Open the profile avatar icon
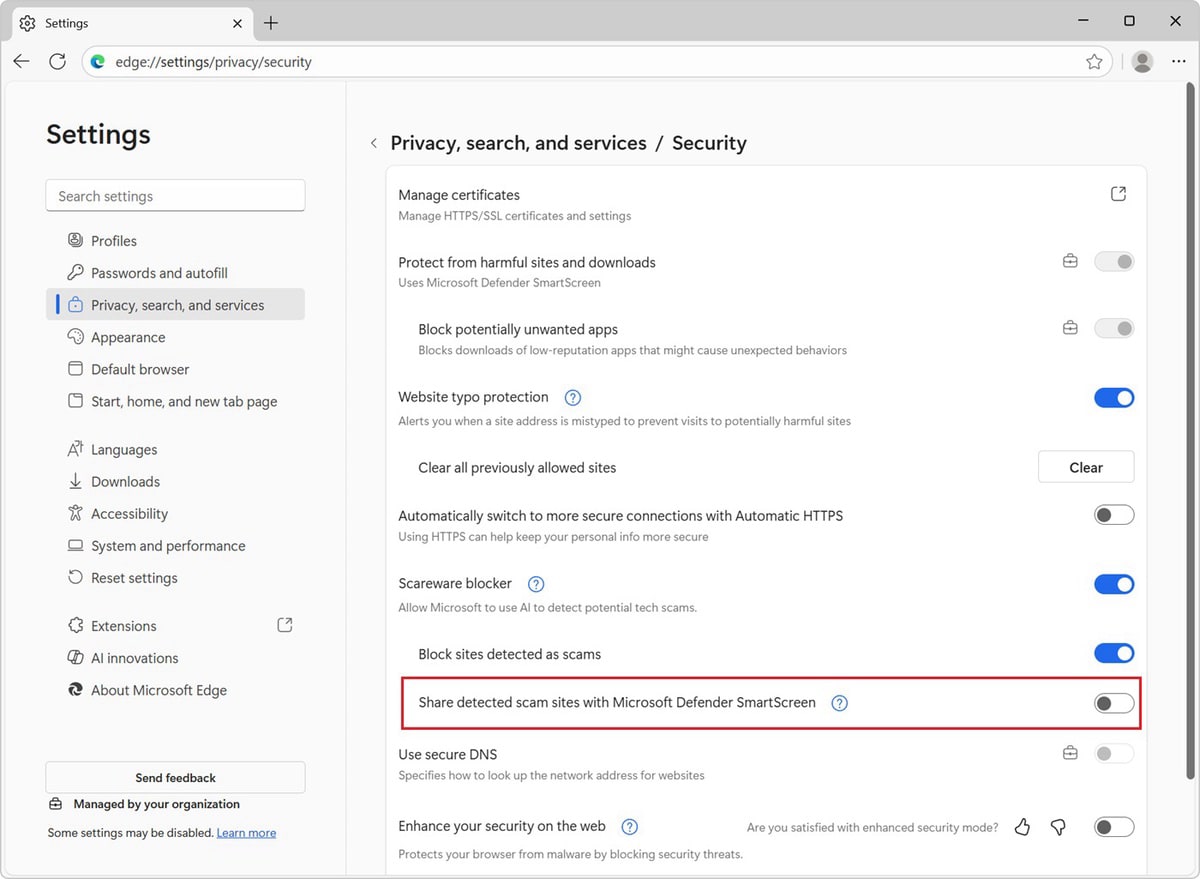The height and width of the screenshot is (879, 1200). coord(1142,62)
